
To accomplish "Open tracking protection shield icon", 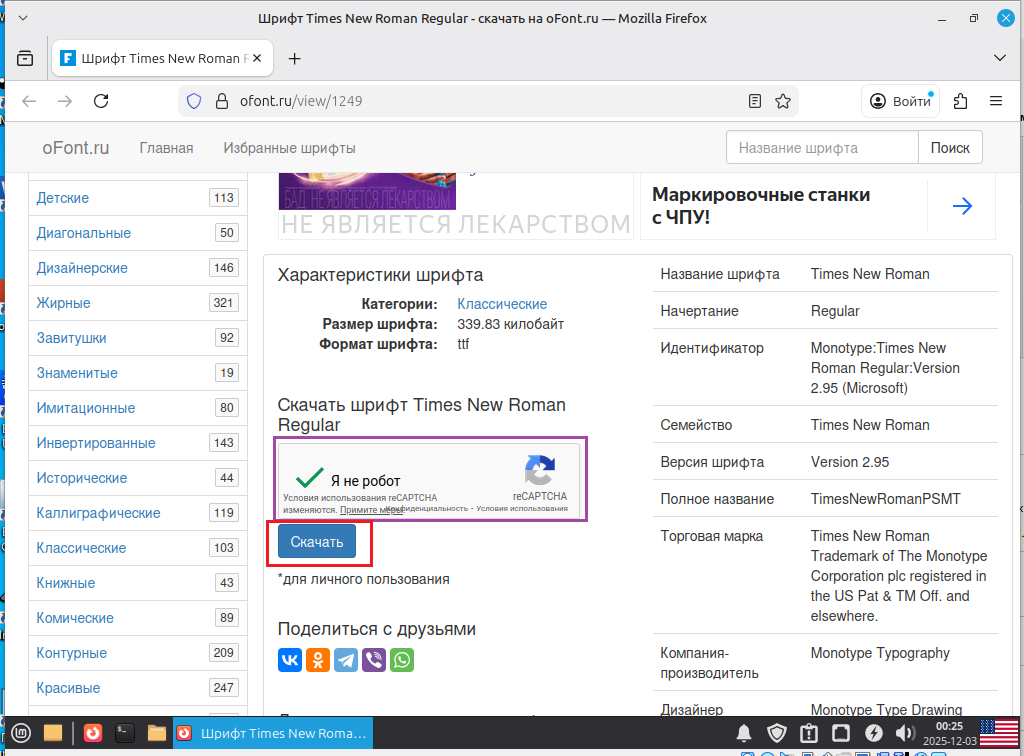I will click(x=194, y=101).
